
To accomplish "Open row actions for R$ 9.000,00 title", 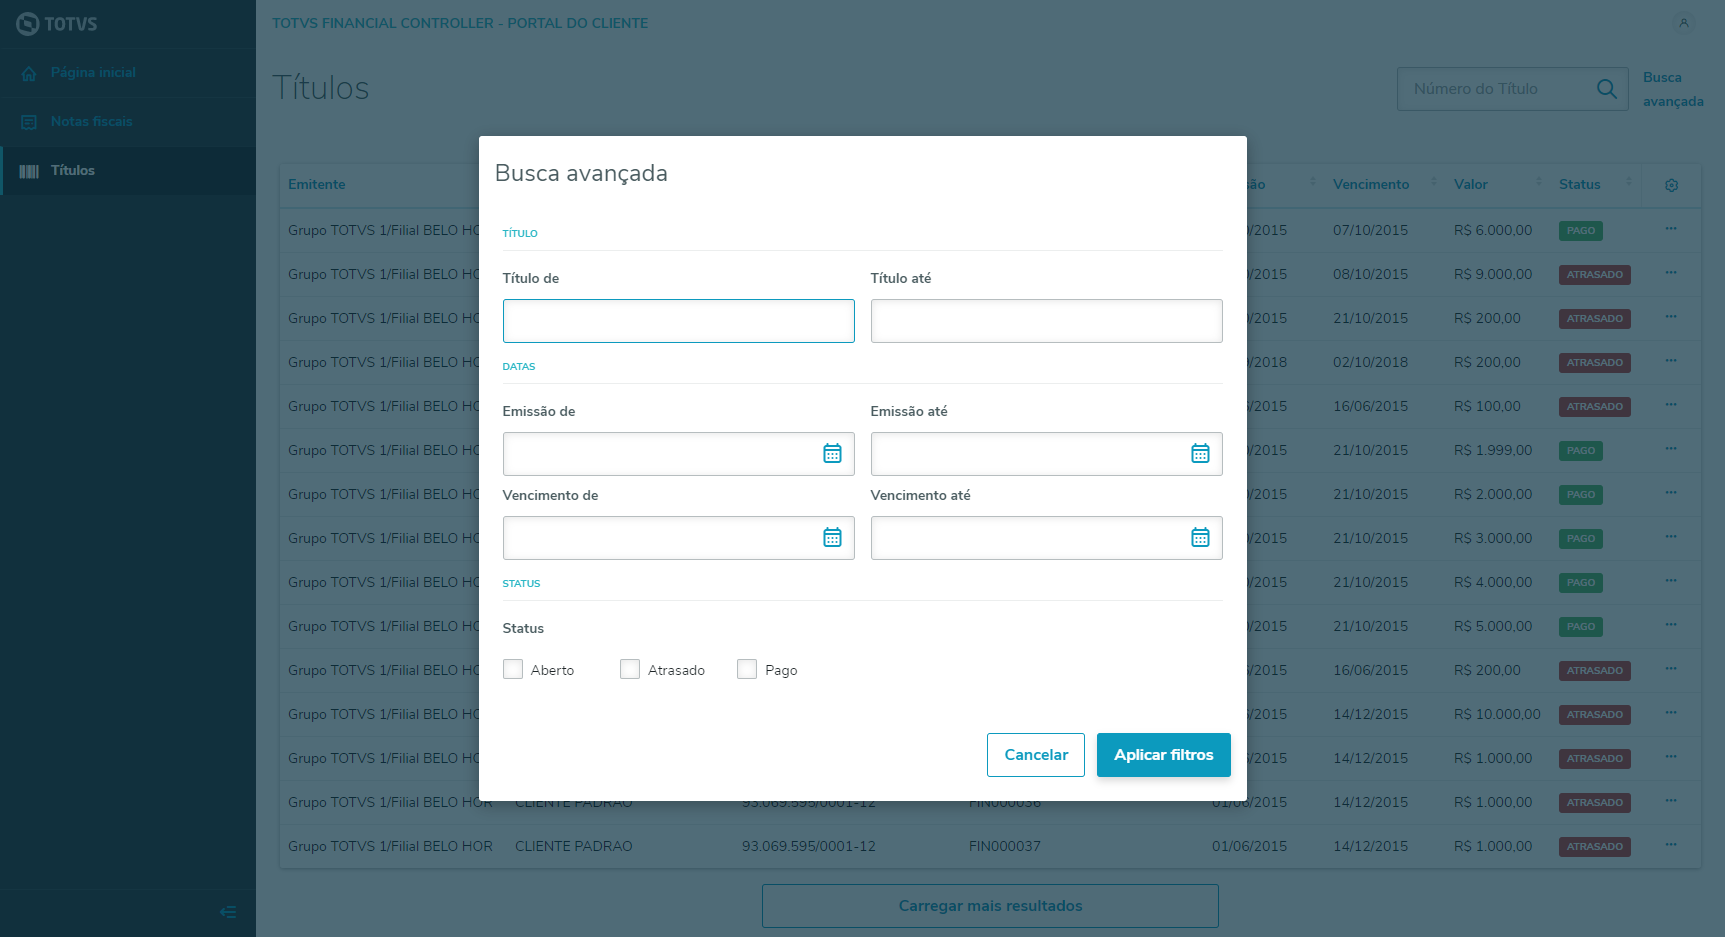I will 1671,273.
